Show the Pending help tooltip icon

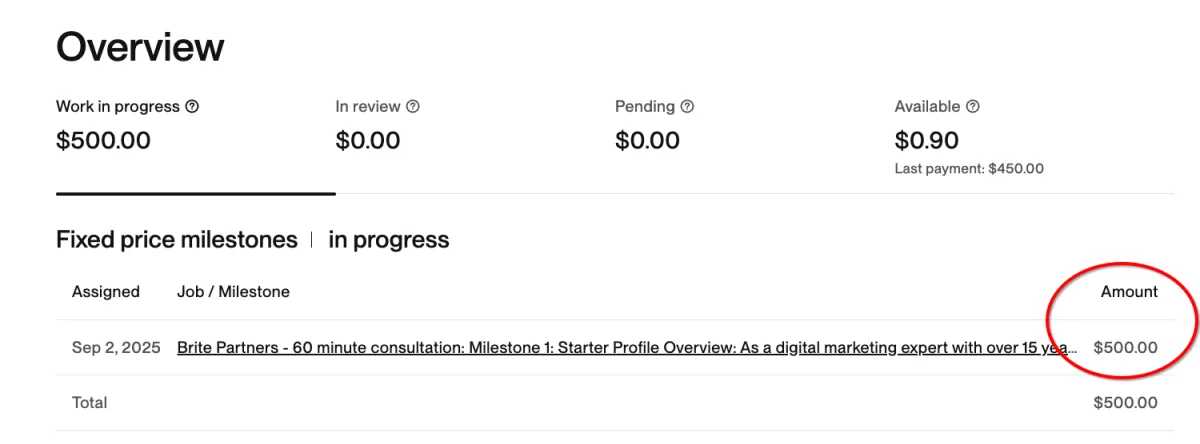[x=687, y=106]
